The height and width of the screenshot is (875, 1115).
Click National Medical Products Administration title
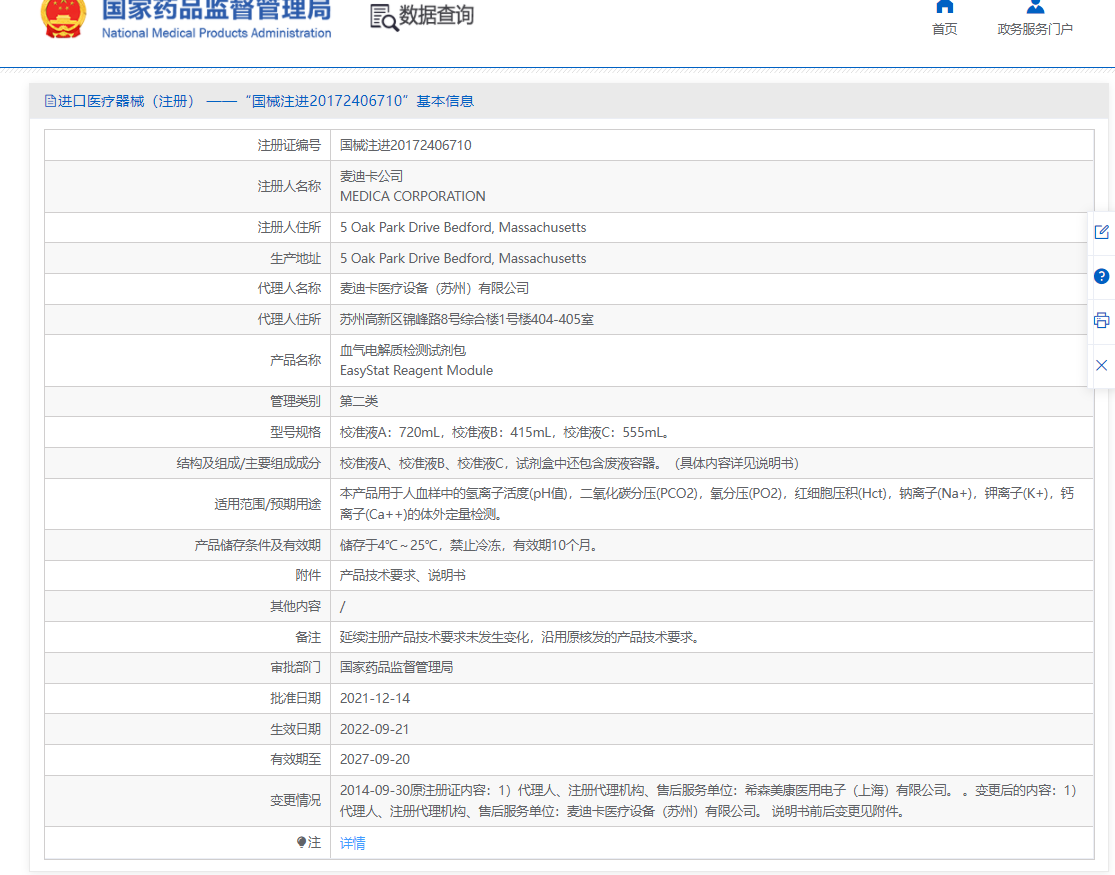click(x=216, y=33)
